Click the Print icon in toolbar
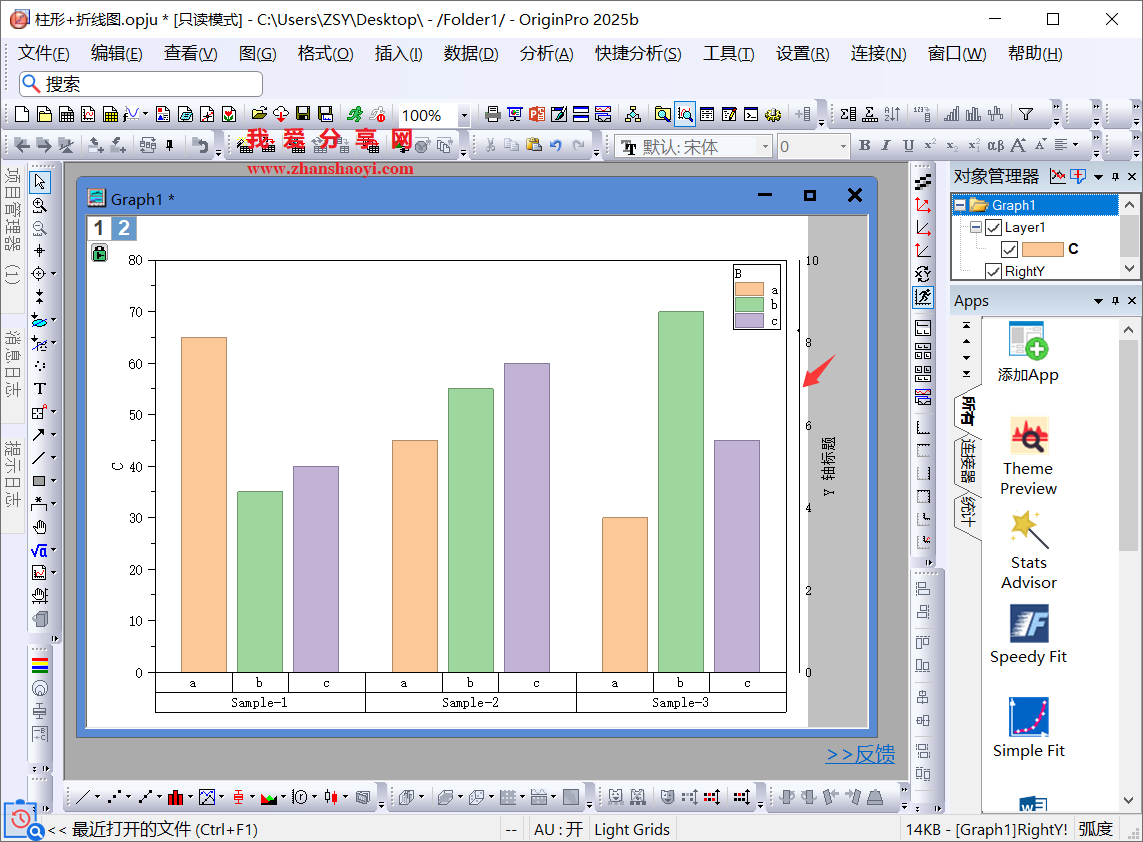Viewport: 1143px width, 842px height. [492, 114]
